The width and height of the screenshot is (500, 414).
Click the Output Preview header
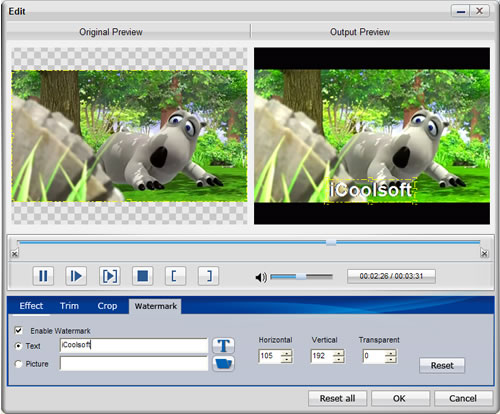(360, 32)
